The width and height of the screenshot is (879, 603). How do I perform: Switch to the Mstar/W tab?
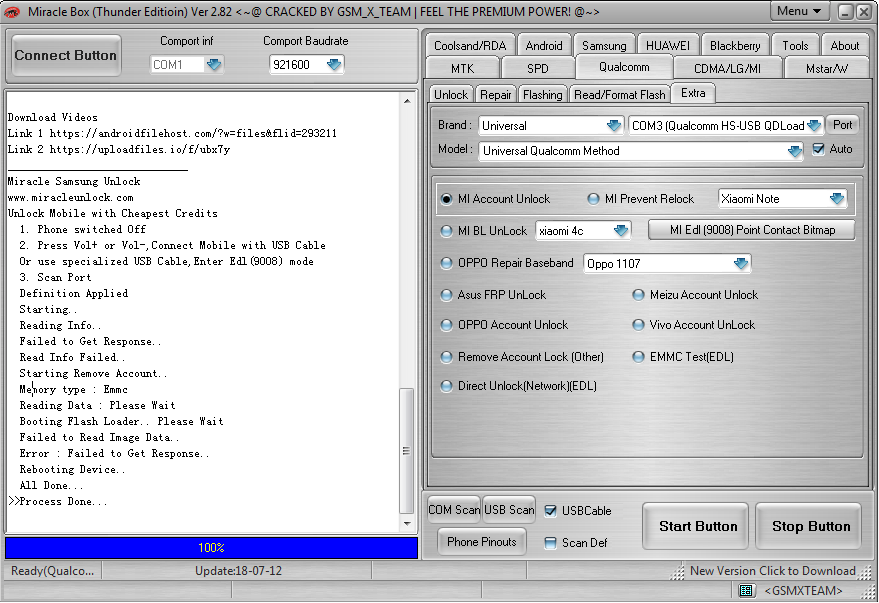tap(827, 68)
